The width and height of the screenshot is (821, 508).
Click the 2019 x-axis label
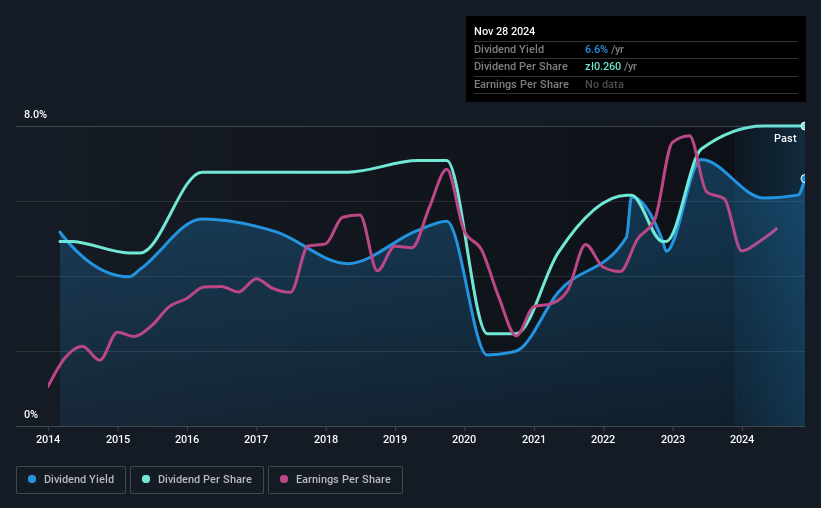point(395,439)
